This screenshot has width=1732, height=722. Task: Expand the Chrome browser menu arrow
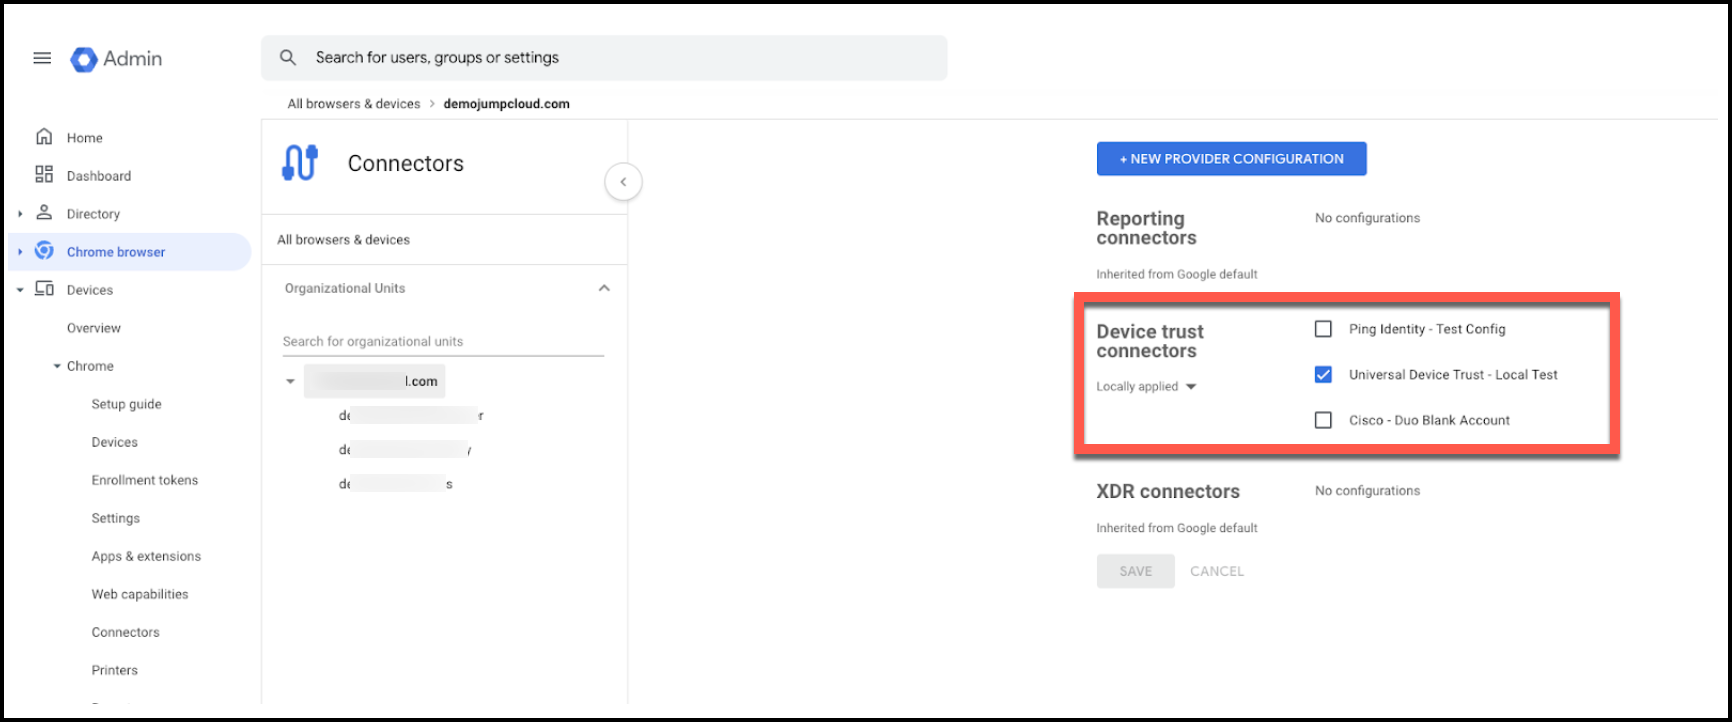pos(20,252)
